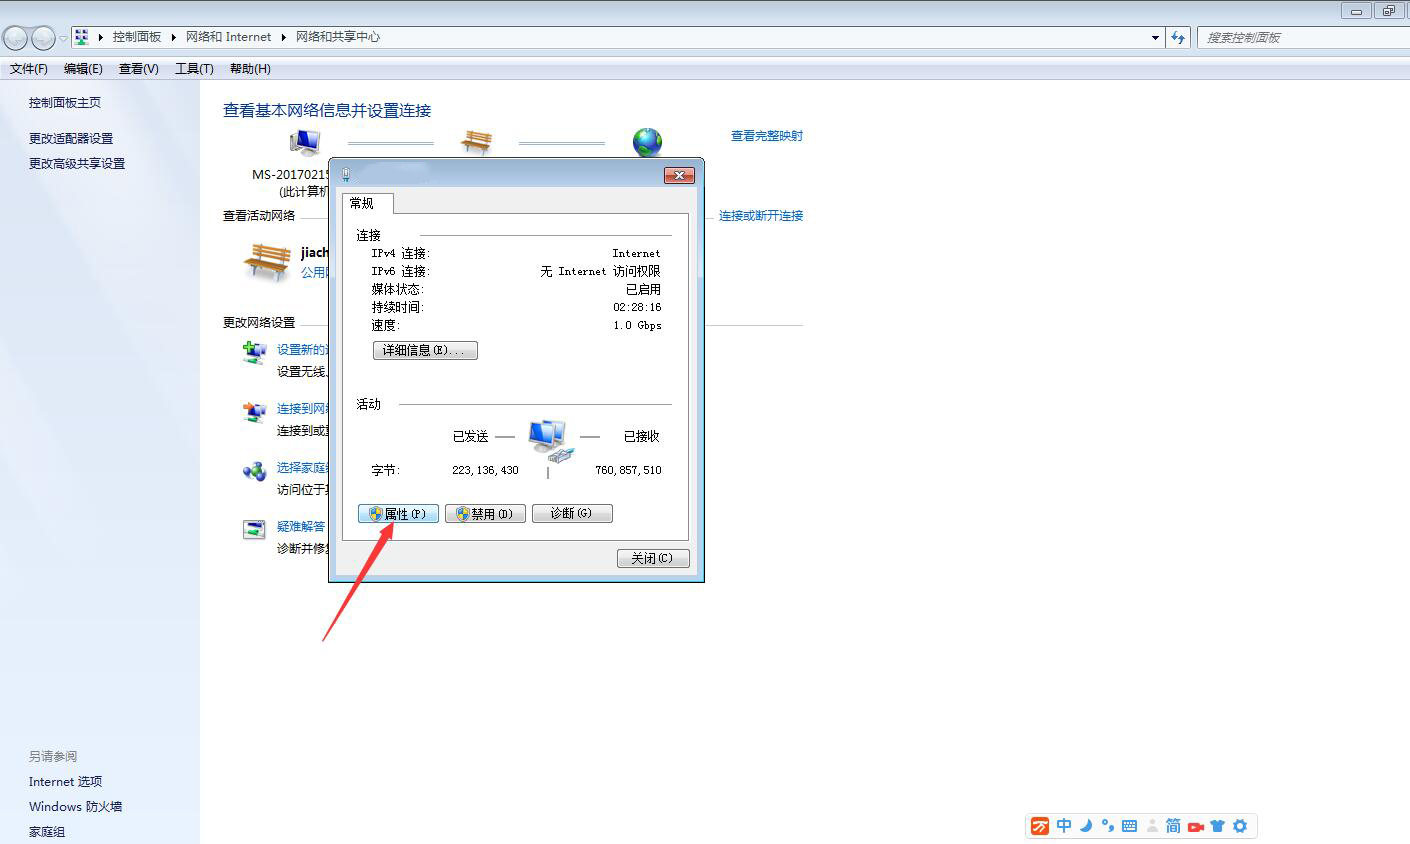Select the 常规 tab in dialog
The width and height of the screenshot is (1410, 844).
[x=367, y=203]
